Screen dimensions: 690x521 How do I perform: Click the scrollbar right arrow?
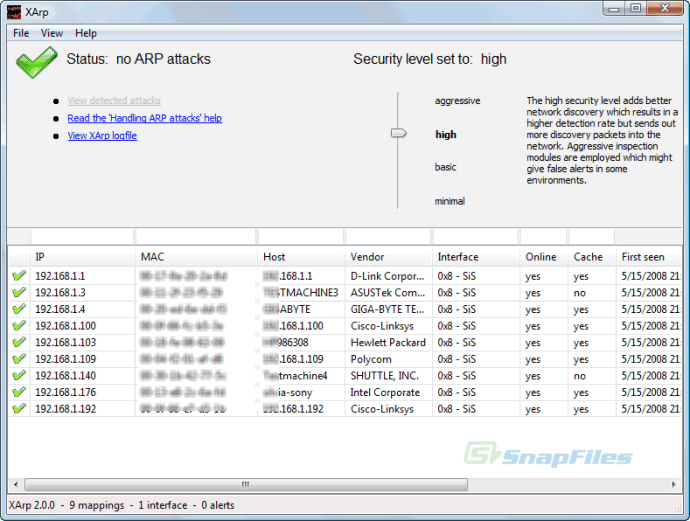tap(674, 484)
